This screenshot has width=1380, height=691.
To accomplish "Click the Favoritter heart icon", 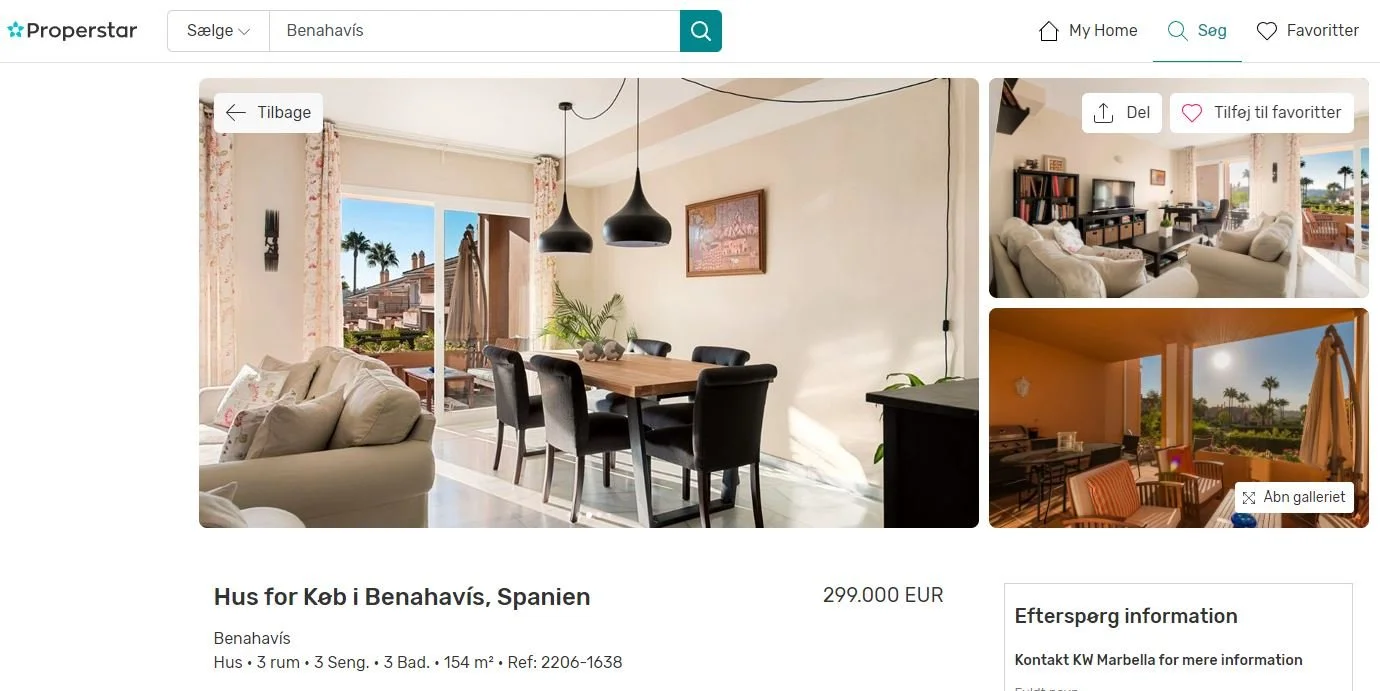I will coord(1267,31).
